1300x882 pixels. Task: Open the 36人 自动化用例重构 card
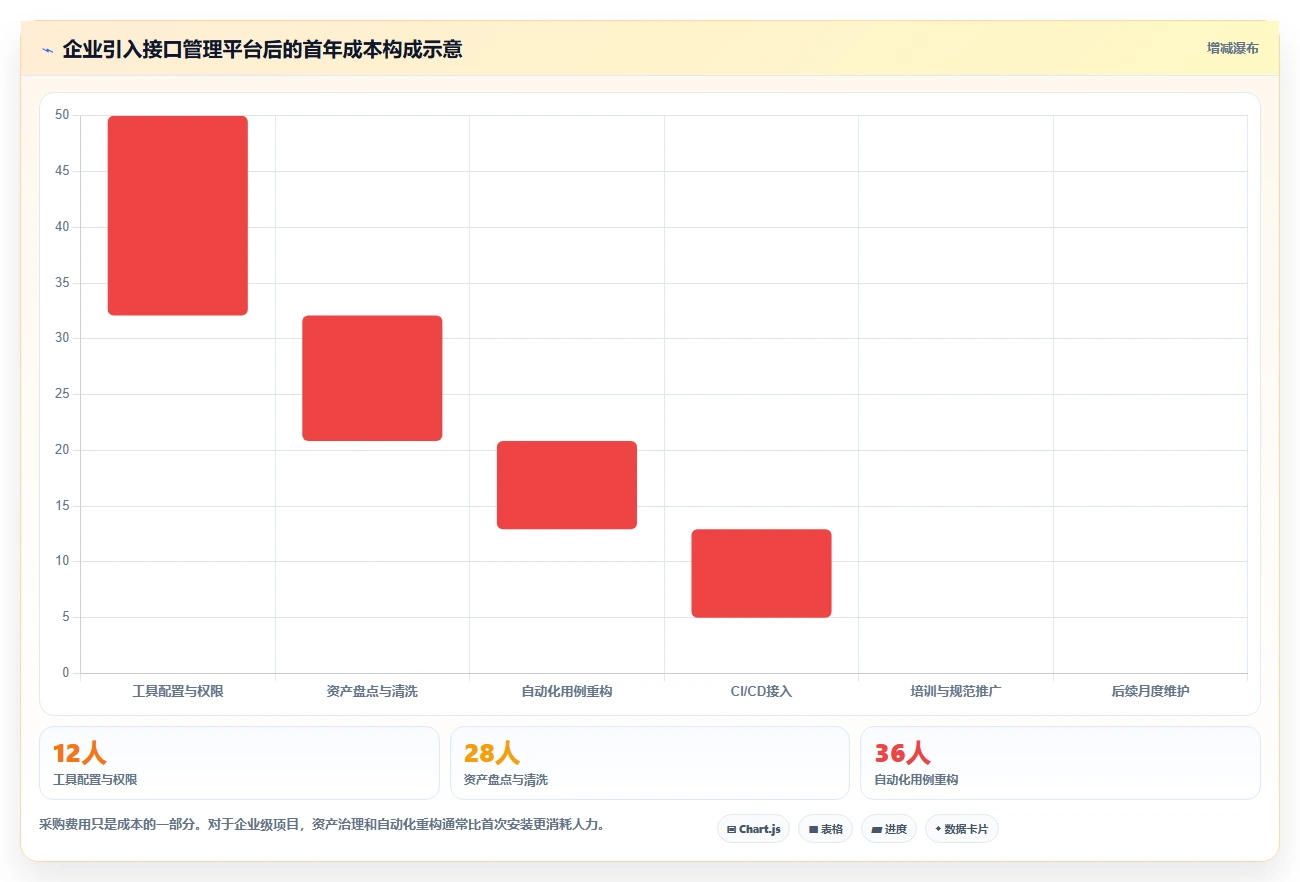[x=1060, y=763]
